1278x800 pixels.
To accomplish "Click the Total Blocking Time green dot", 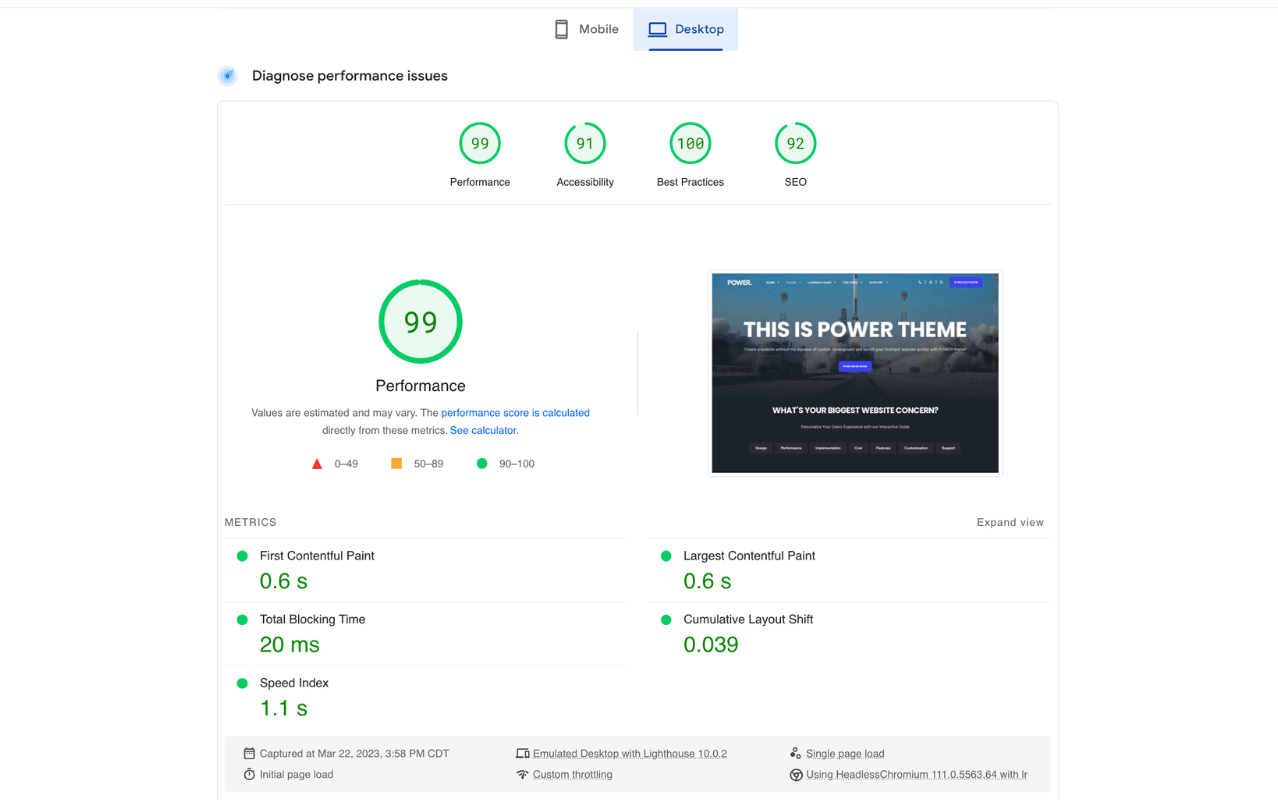I will pos(242,620).
